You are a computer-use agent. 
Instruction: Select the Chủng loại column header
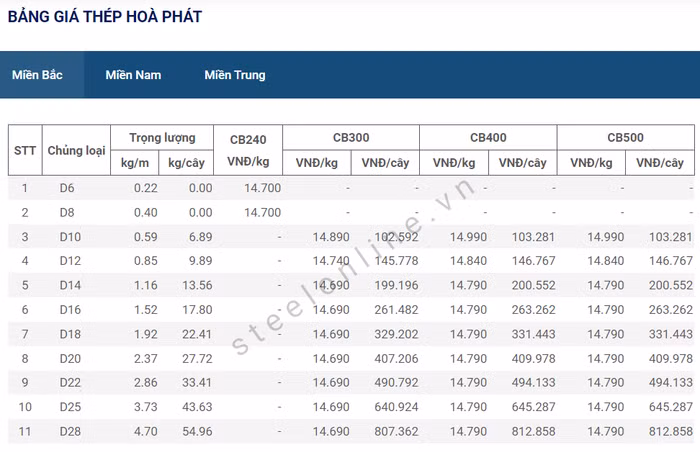(76, 151)
